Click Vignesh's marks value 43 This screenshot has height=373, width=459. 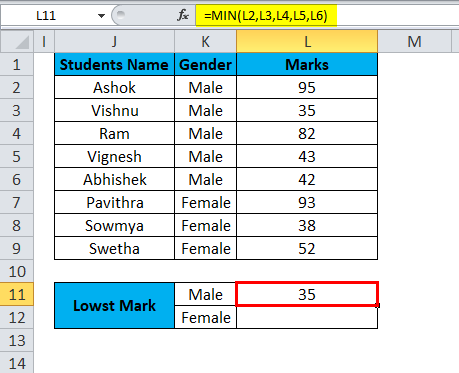pyautogui.click(x=307, y=156)
